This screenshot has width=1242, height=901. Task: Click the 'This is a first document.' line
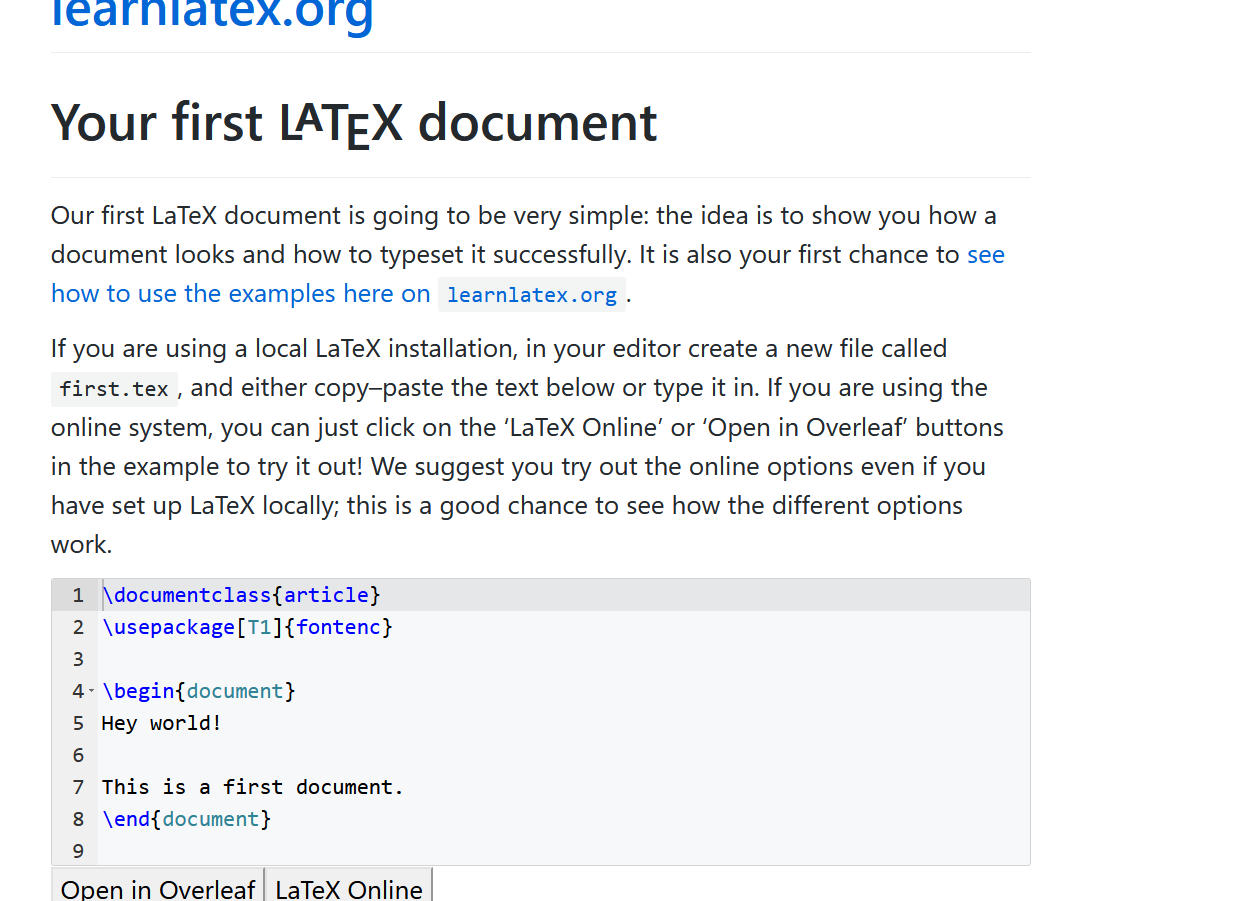tap(252, 786)
